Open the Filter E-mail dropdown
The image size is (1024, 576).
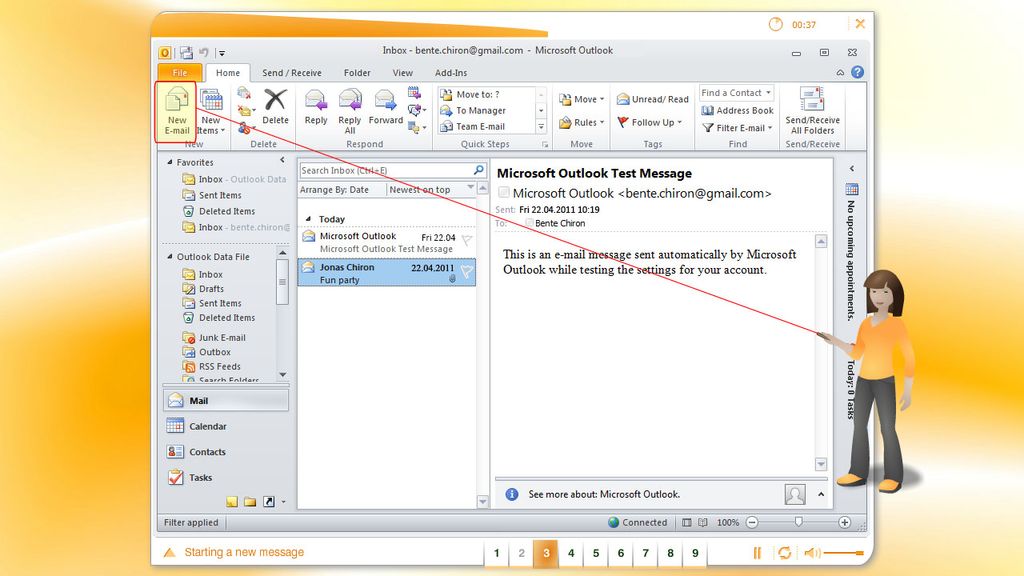click(737, 128)
